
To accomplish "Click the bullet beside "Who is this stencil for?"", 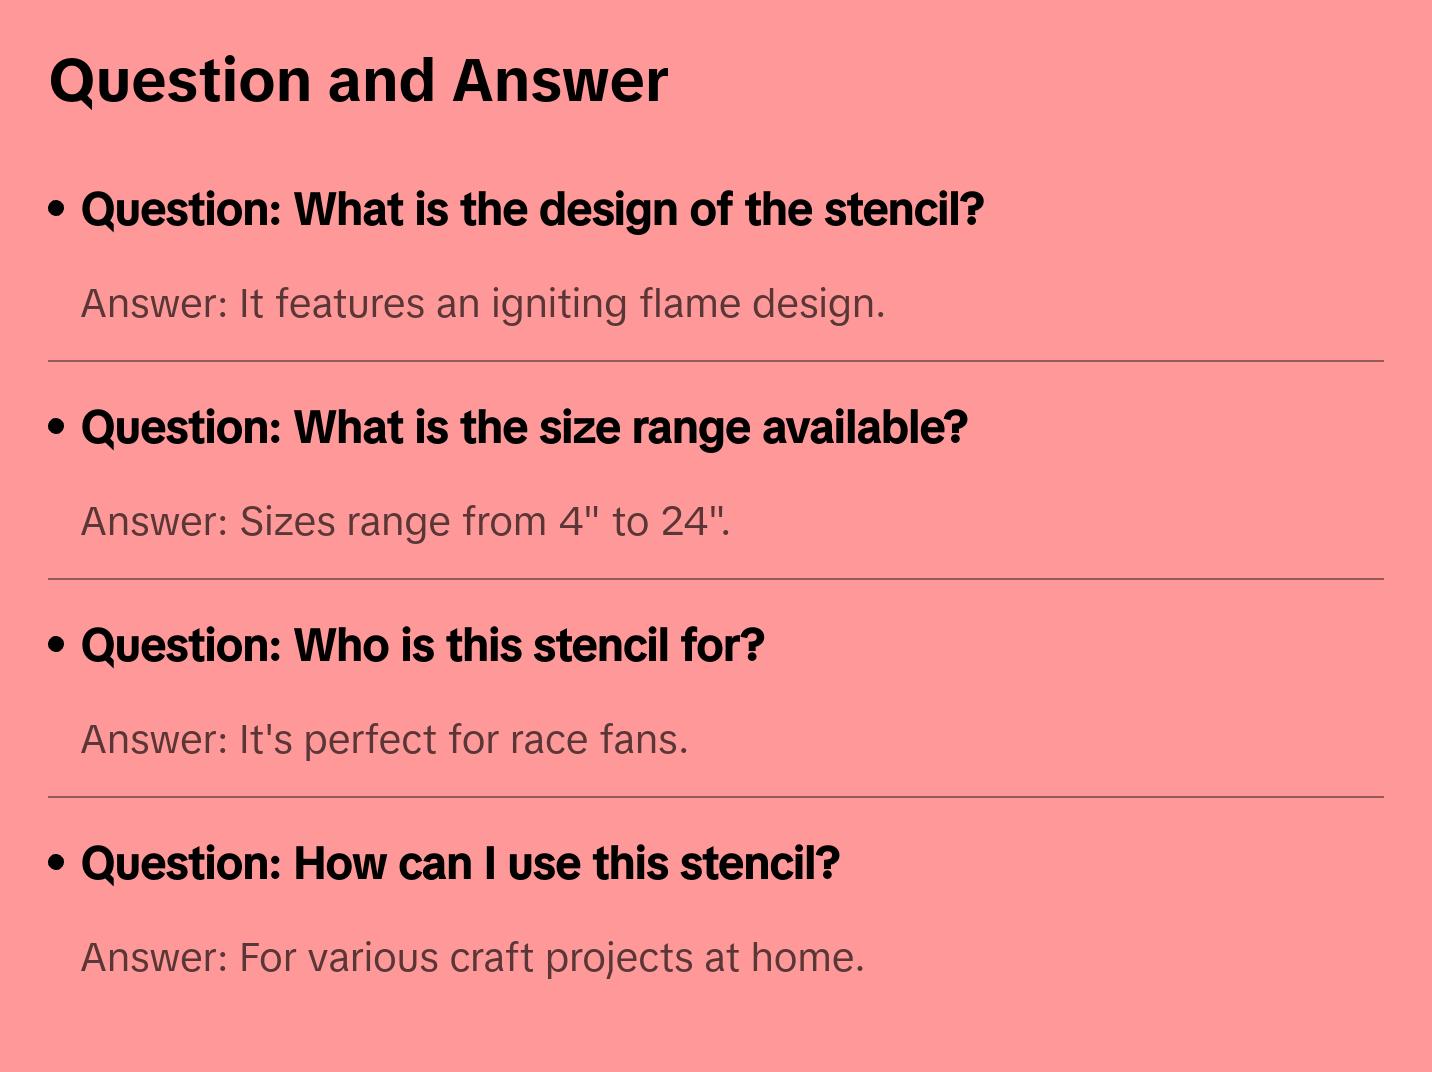I will coord(57,646).
